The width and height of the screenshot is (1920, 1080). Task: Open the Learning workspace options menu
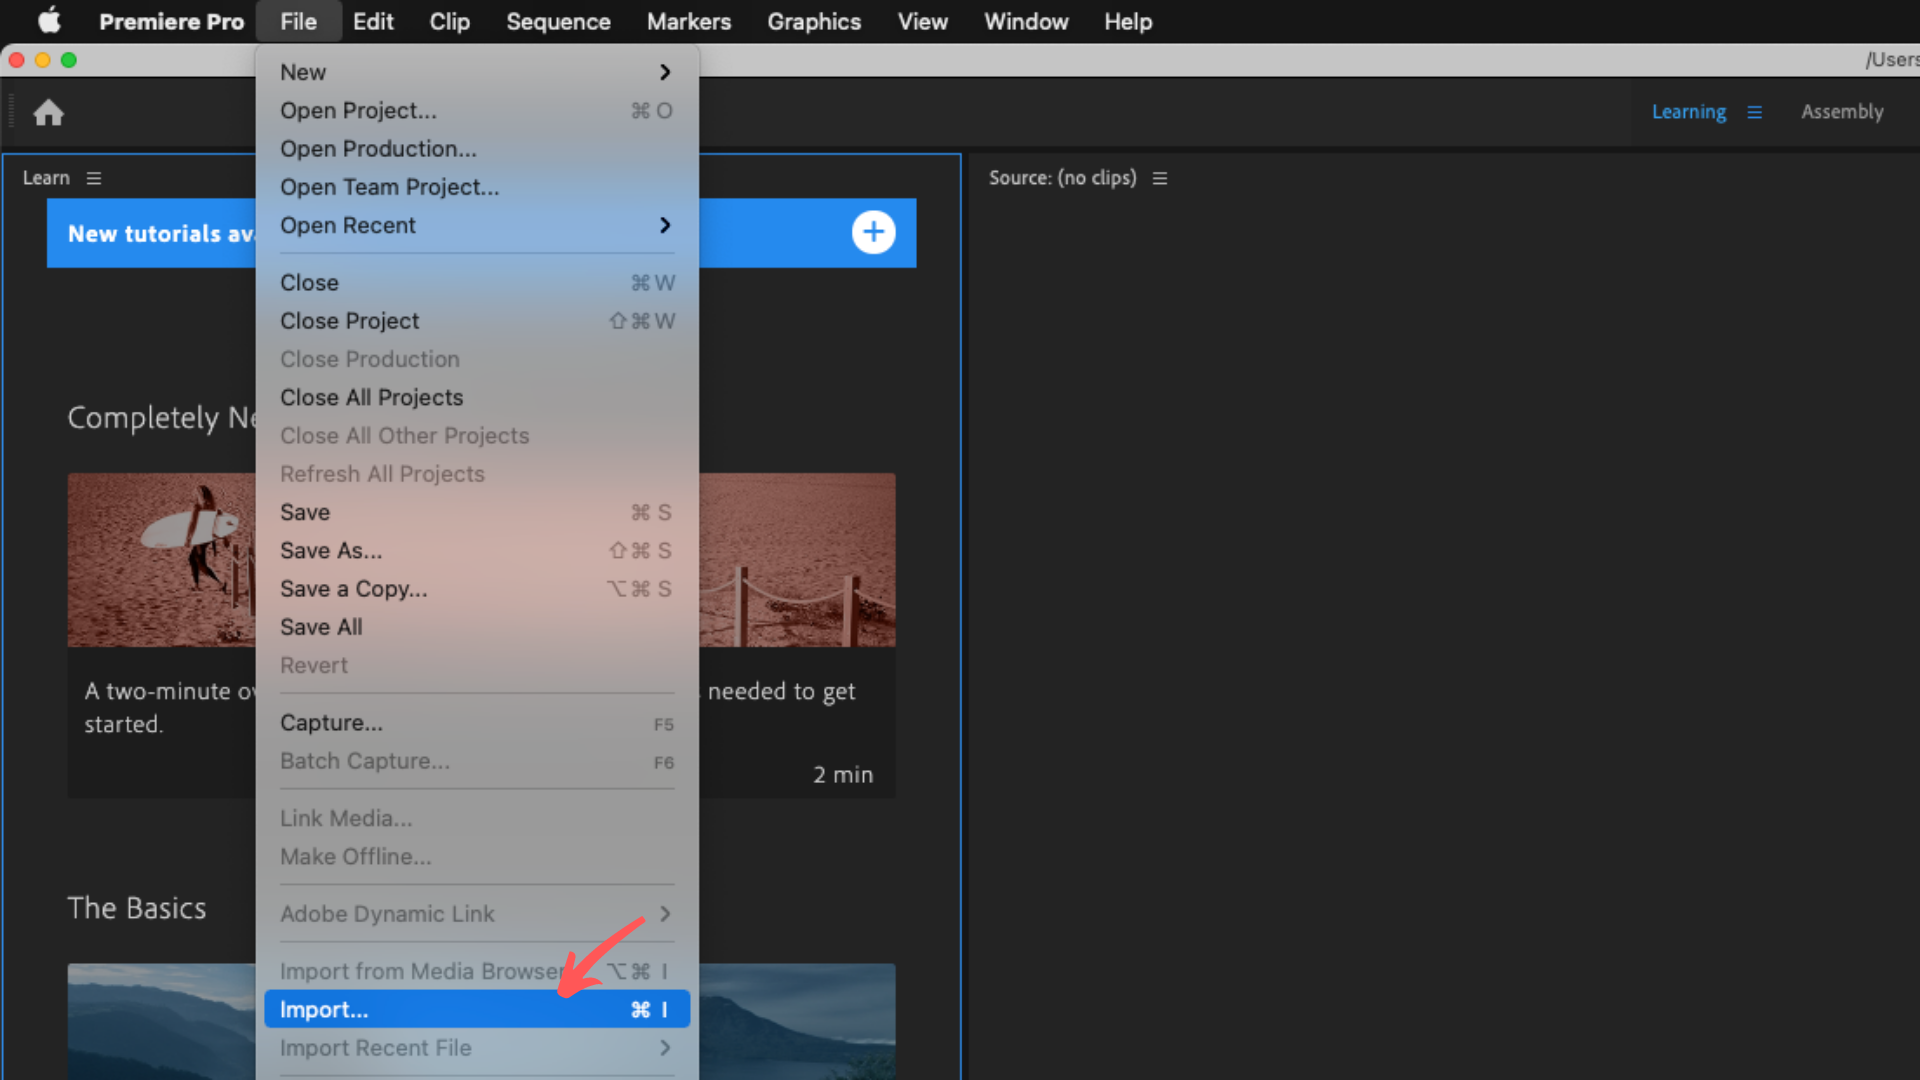coord(1754,112)
